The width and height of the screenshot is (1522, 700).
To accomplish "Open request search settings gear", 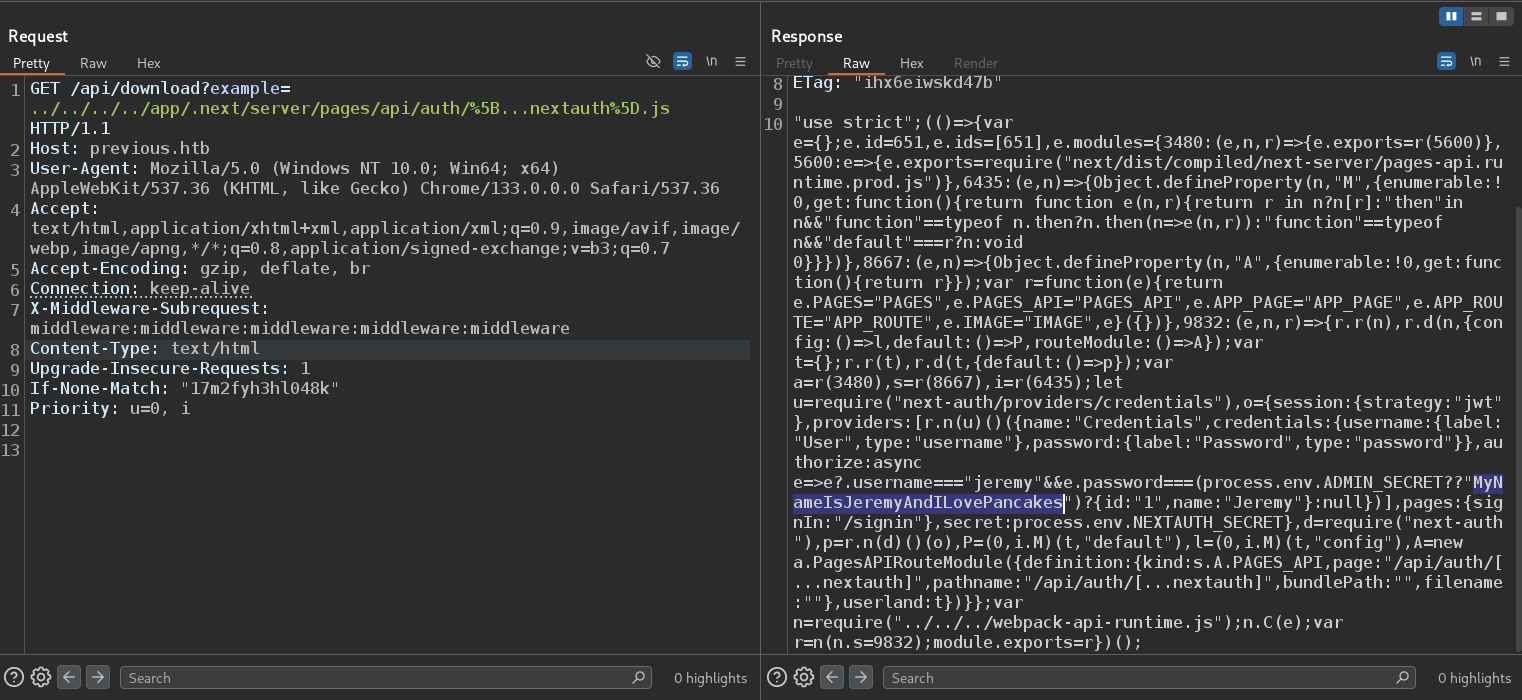I will coord(41,677).
